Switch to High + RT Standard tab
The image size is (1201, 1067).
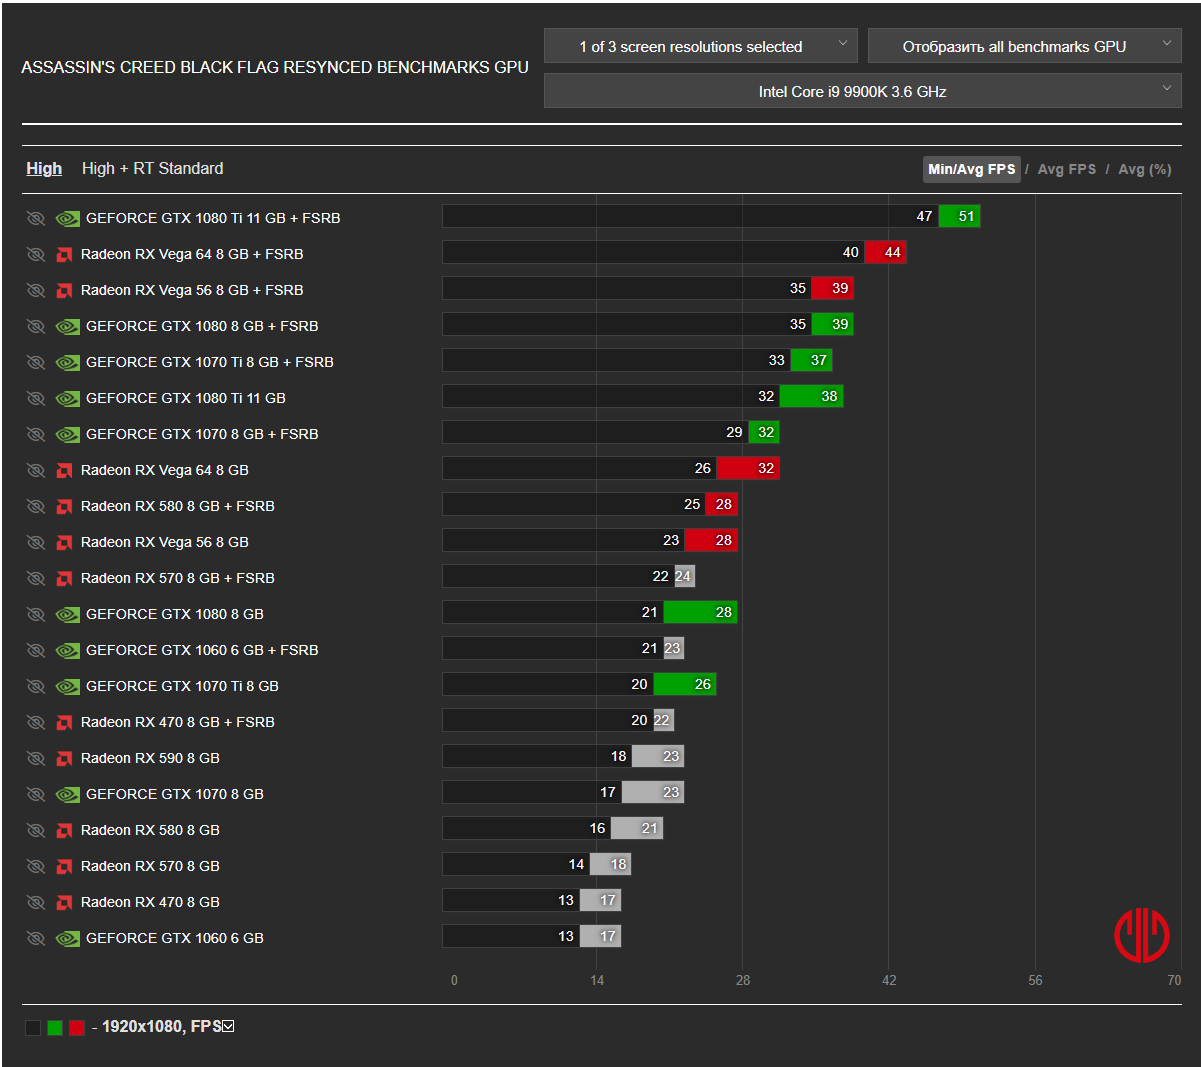pos(152,168)
